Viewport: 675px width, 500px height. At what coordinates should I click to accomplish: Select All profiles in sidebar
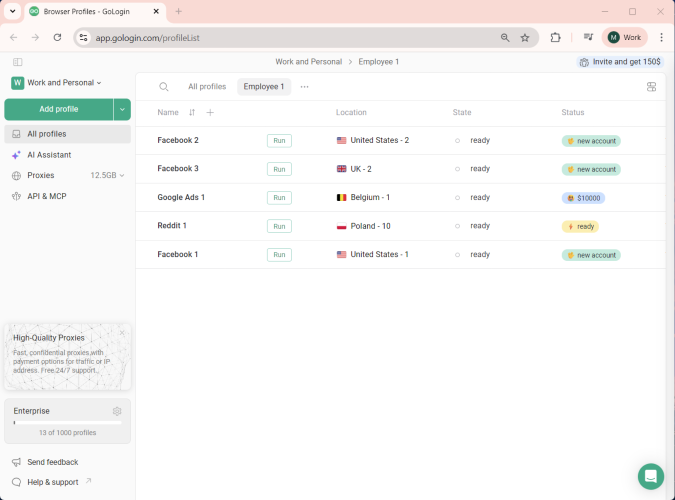[68, 134]
